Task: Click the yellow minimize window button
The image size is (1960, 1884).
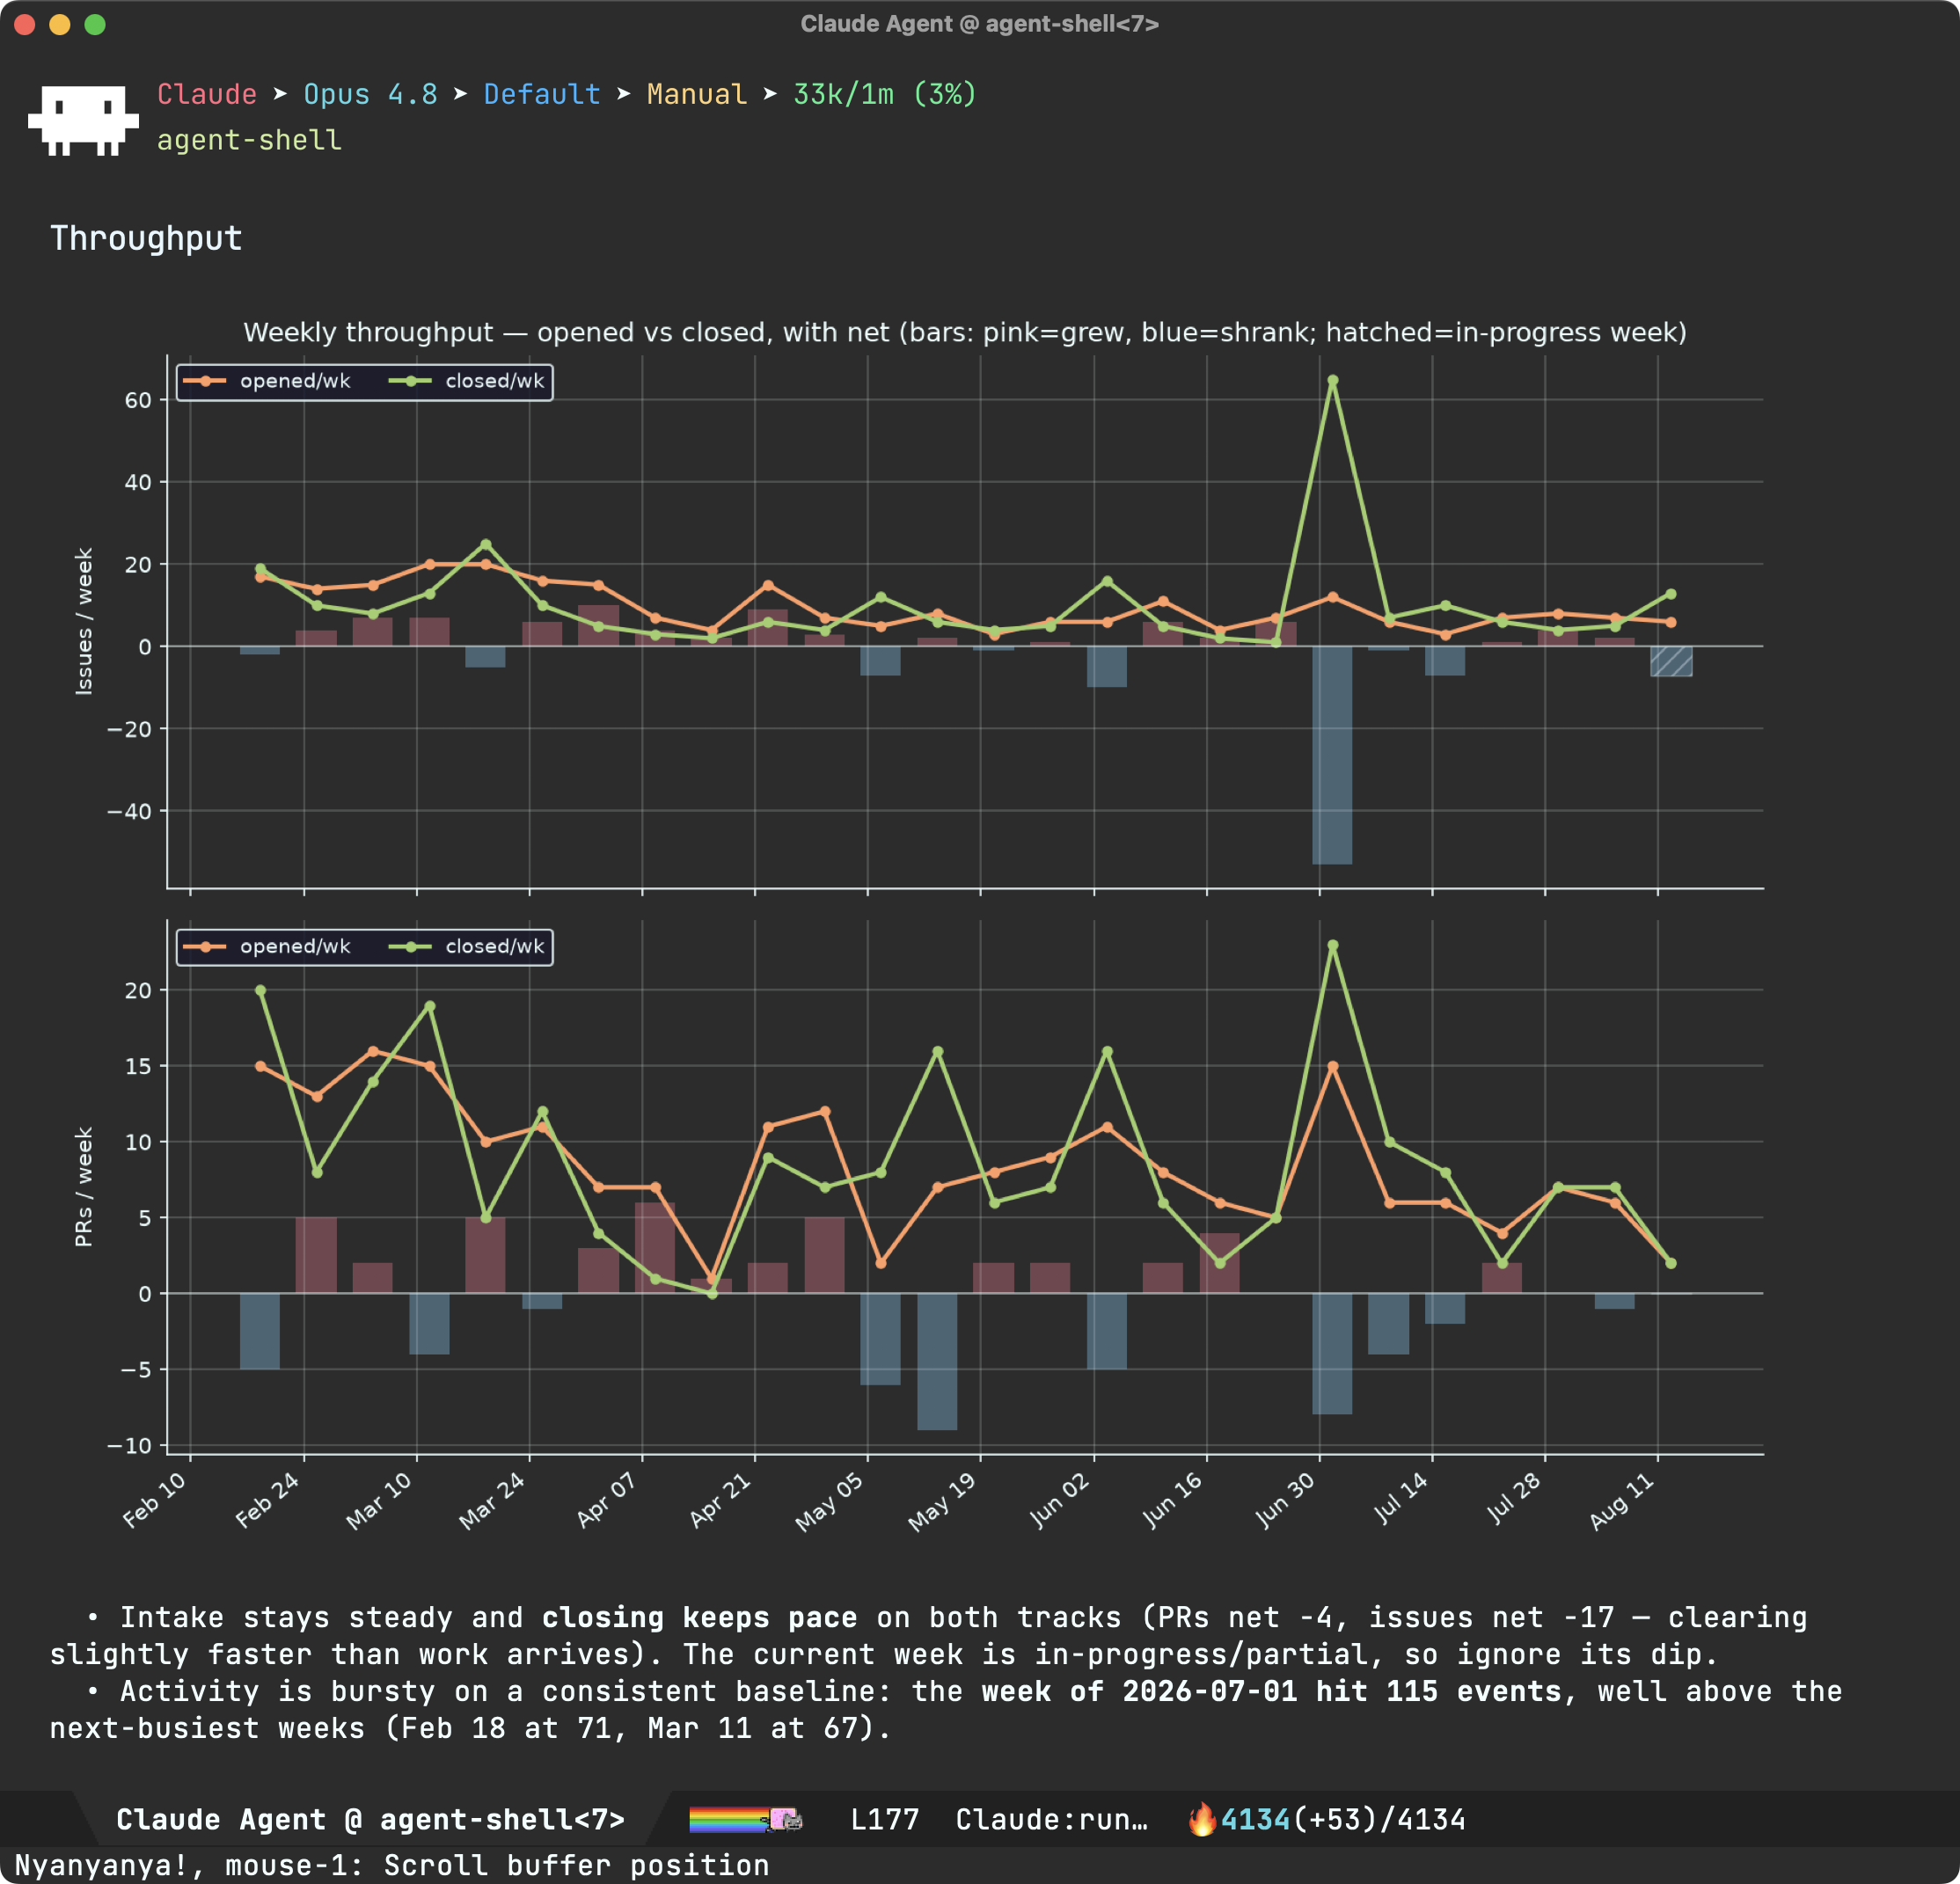Action: 60,24
